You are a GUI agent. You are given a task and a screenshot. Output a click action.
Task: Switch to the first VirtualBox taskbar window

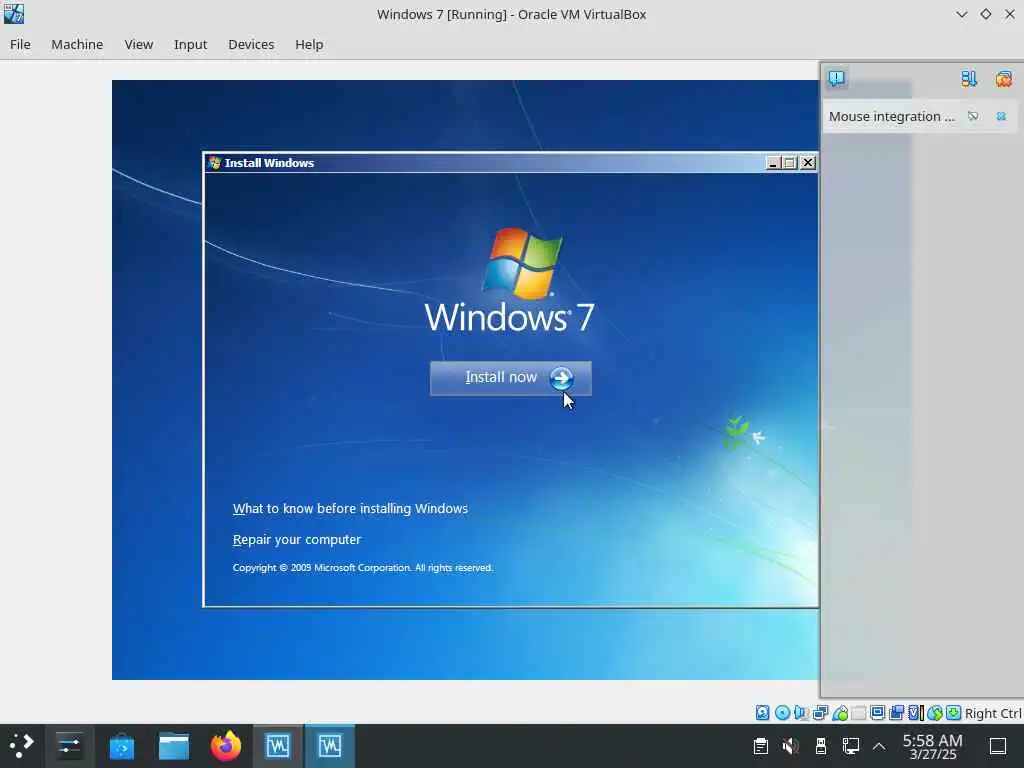(x=278, y=746)
